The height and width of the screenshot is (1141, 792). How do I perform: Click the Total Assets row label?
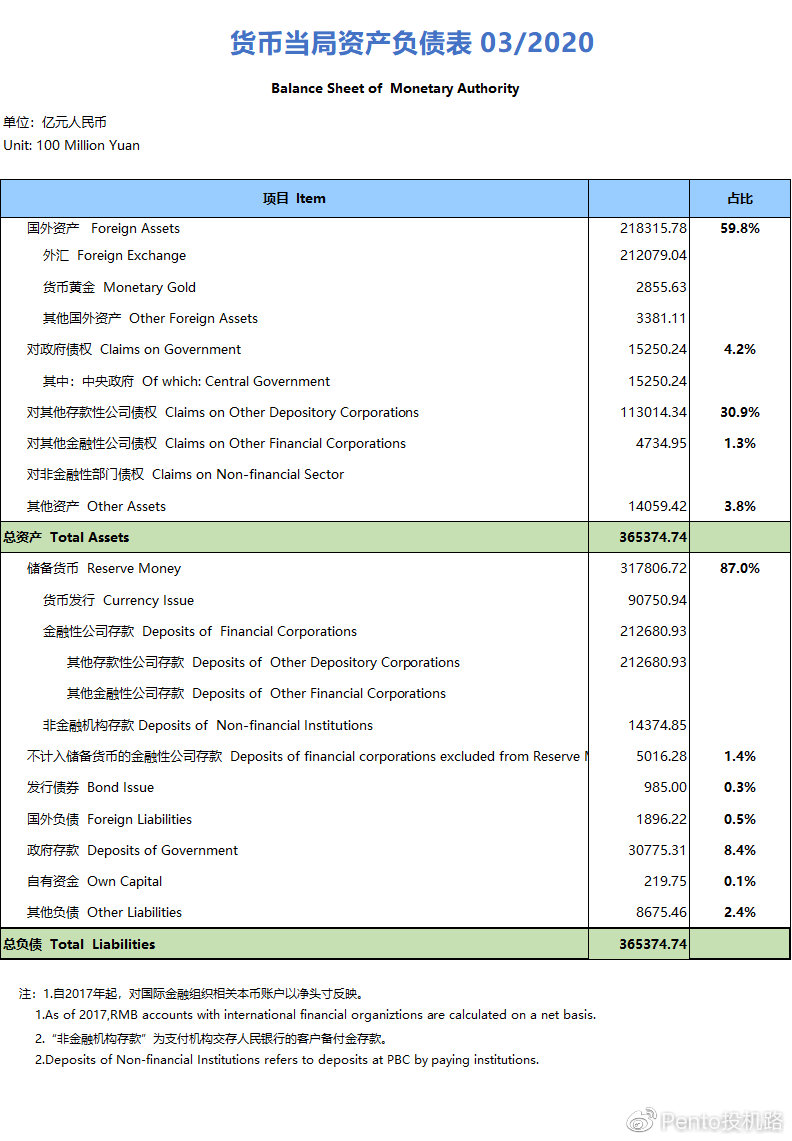point(66,537)
